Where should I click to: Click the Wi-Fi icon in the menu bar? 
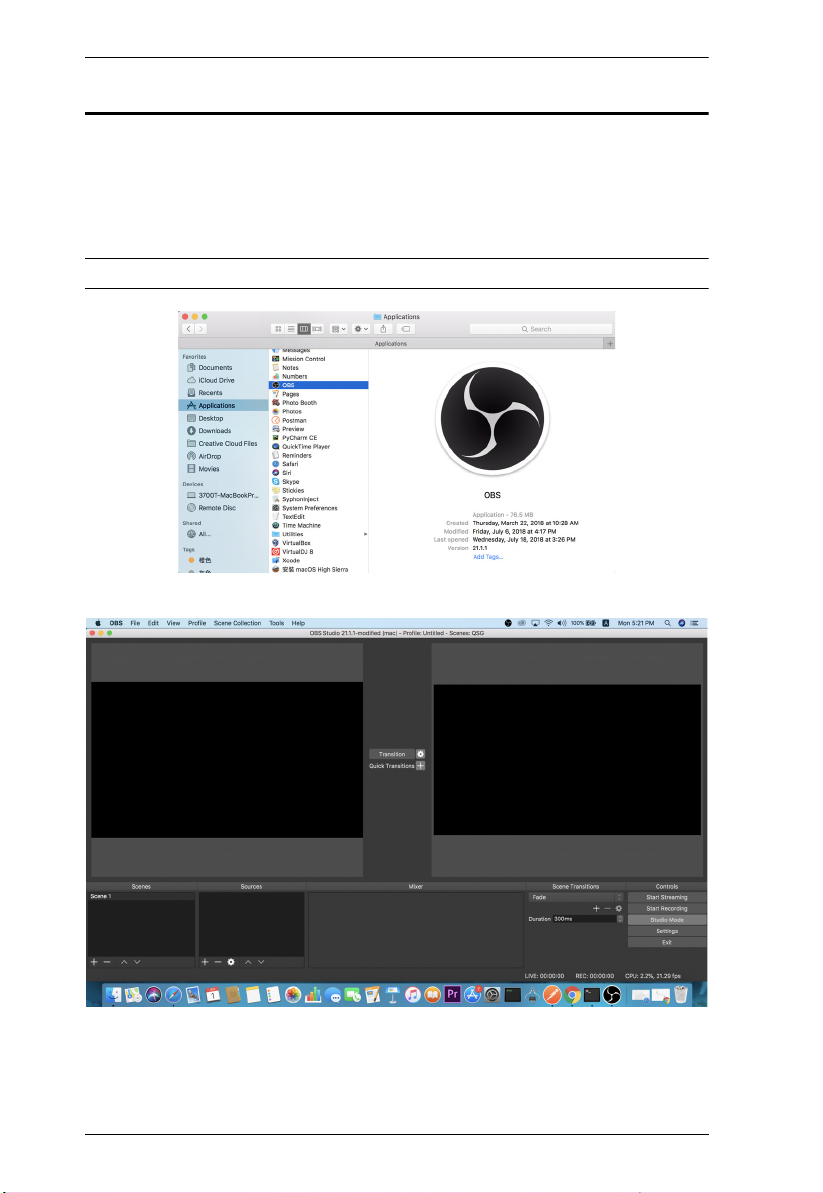tap(548, 623)
